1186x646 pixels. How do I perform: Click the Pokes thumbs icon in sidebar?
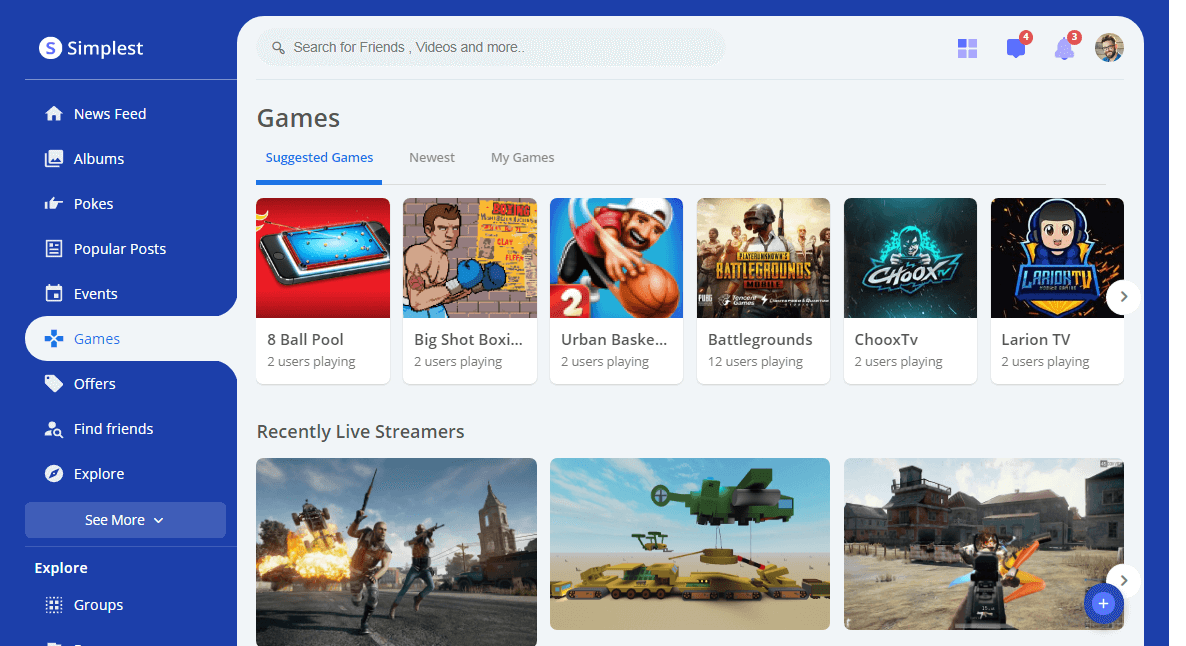(x=54, y=204)
